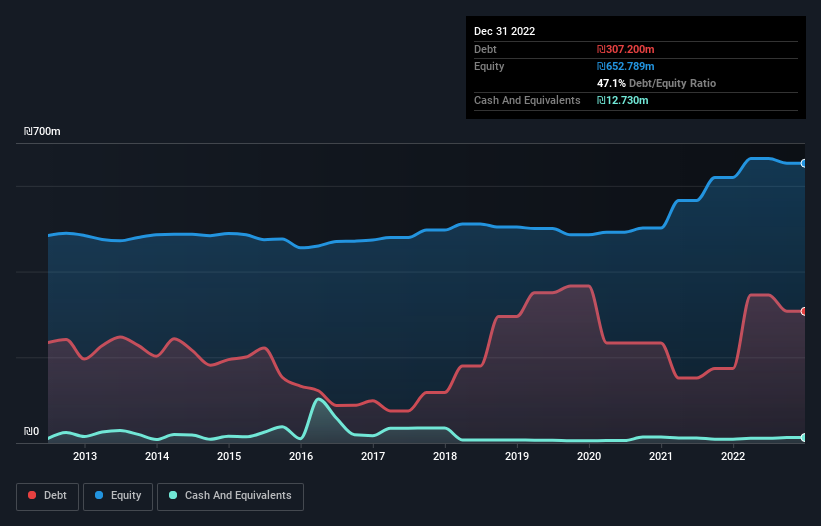Click the ₪652.789m equity value
Viewport: 821px width, 526px height.
click(626, 66)
